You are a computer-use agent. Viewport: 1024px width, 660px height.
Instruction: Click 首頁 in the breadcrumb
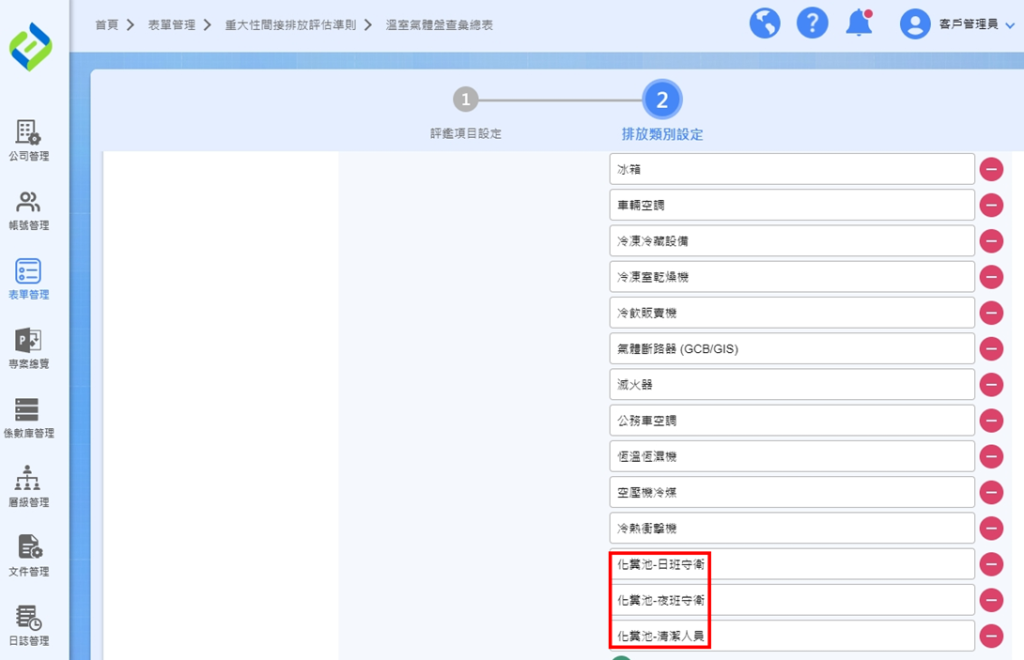coord(106,25)
